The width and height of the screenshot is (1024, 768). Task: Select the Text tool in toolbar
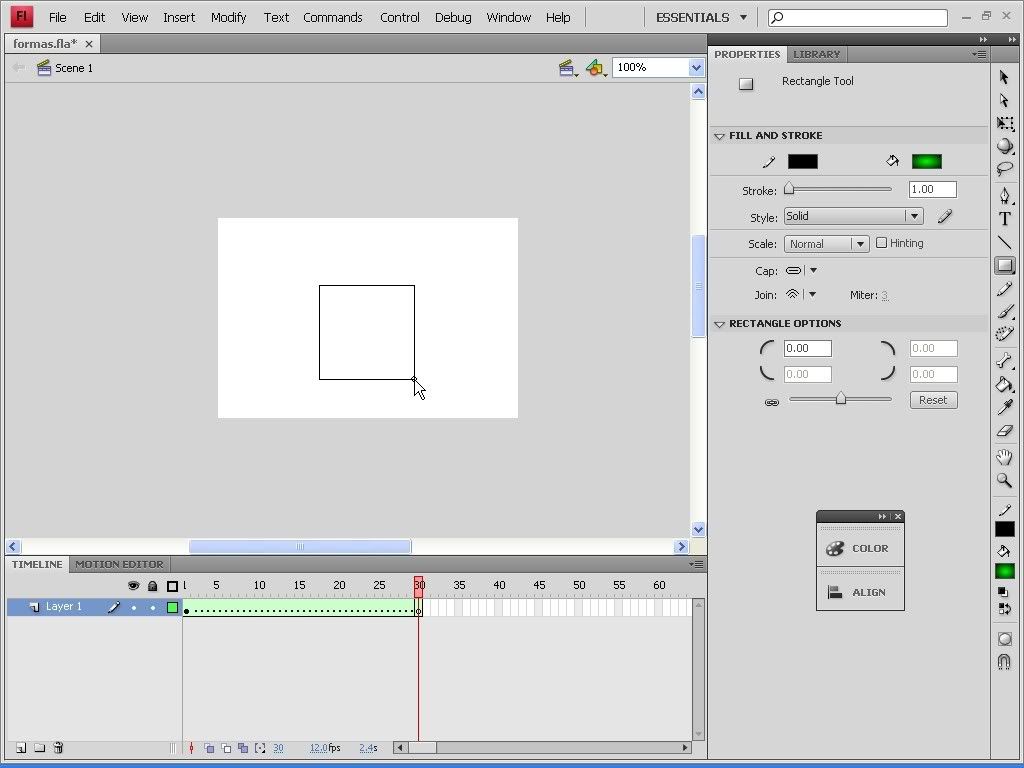[x=1004, y=219]
